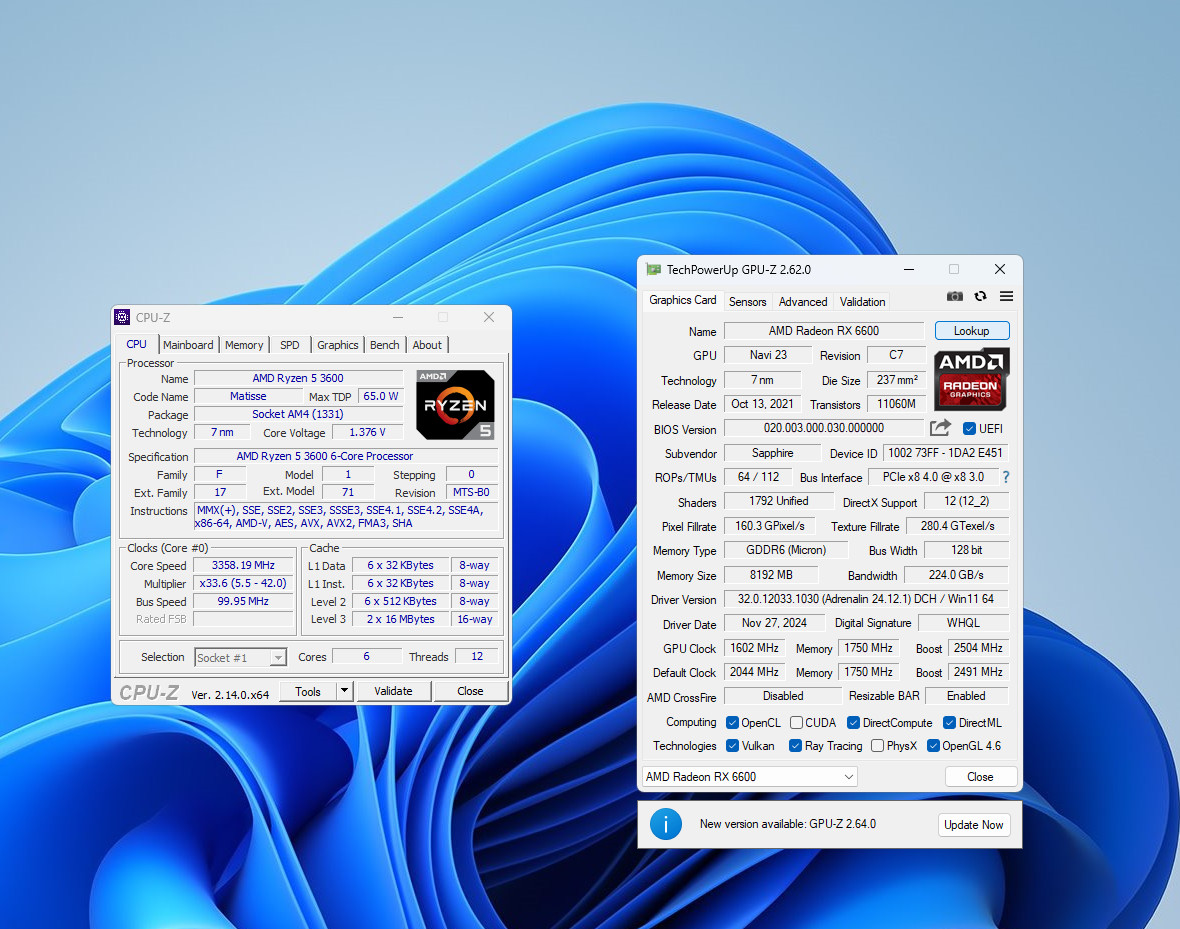Toggle the DirectML checkbox
Viewport: 1180px width, 929px height.
click(950, 723)
